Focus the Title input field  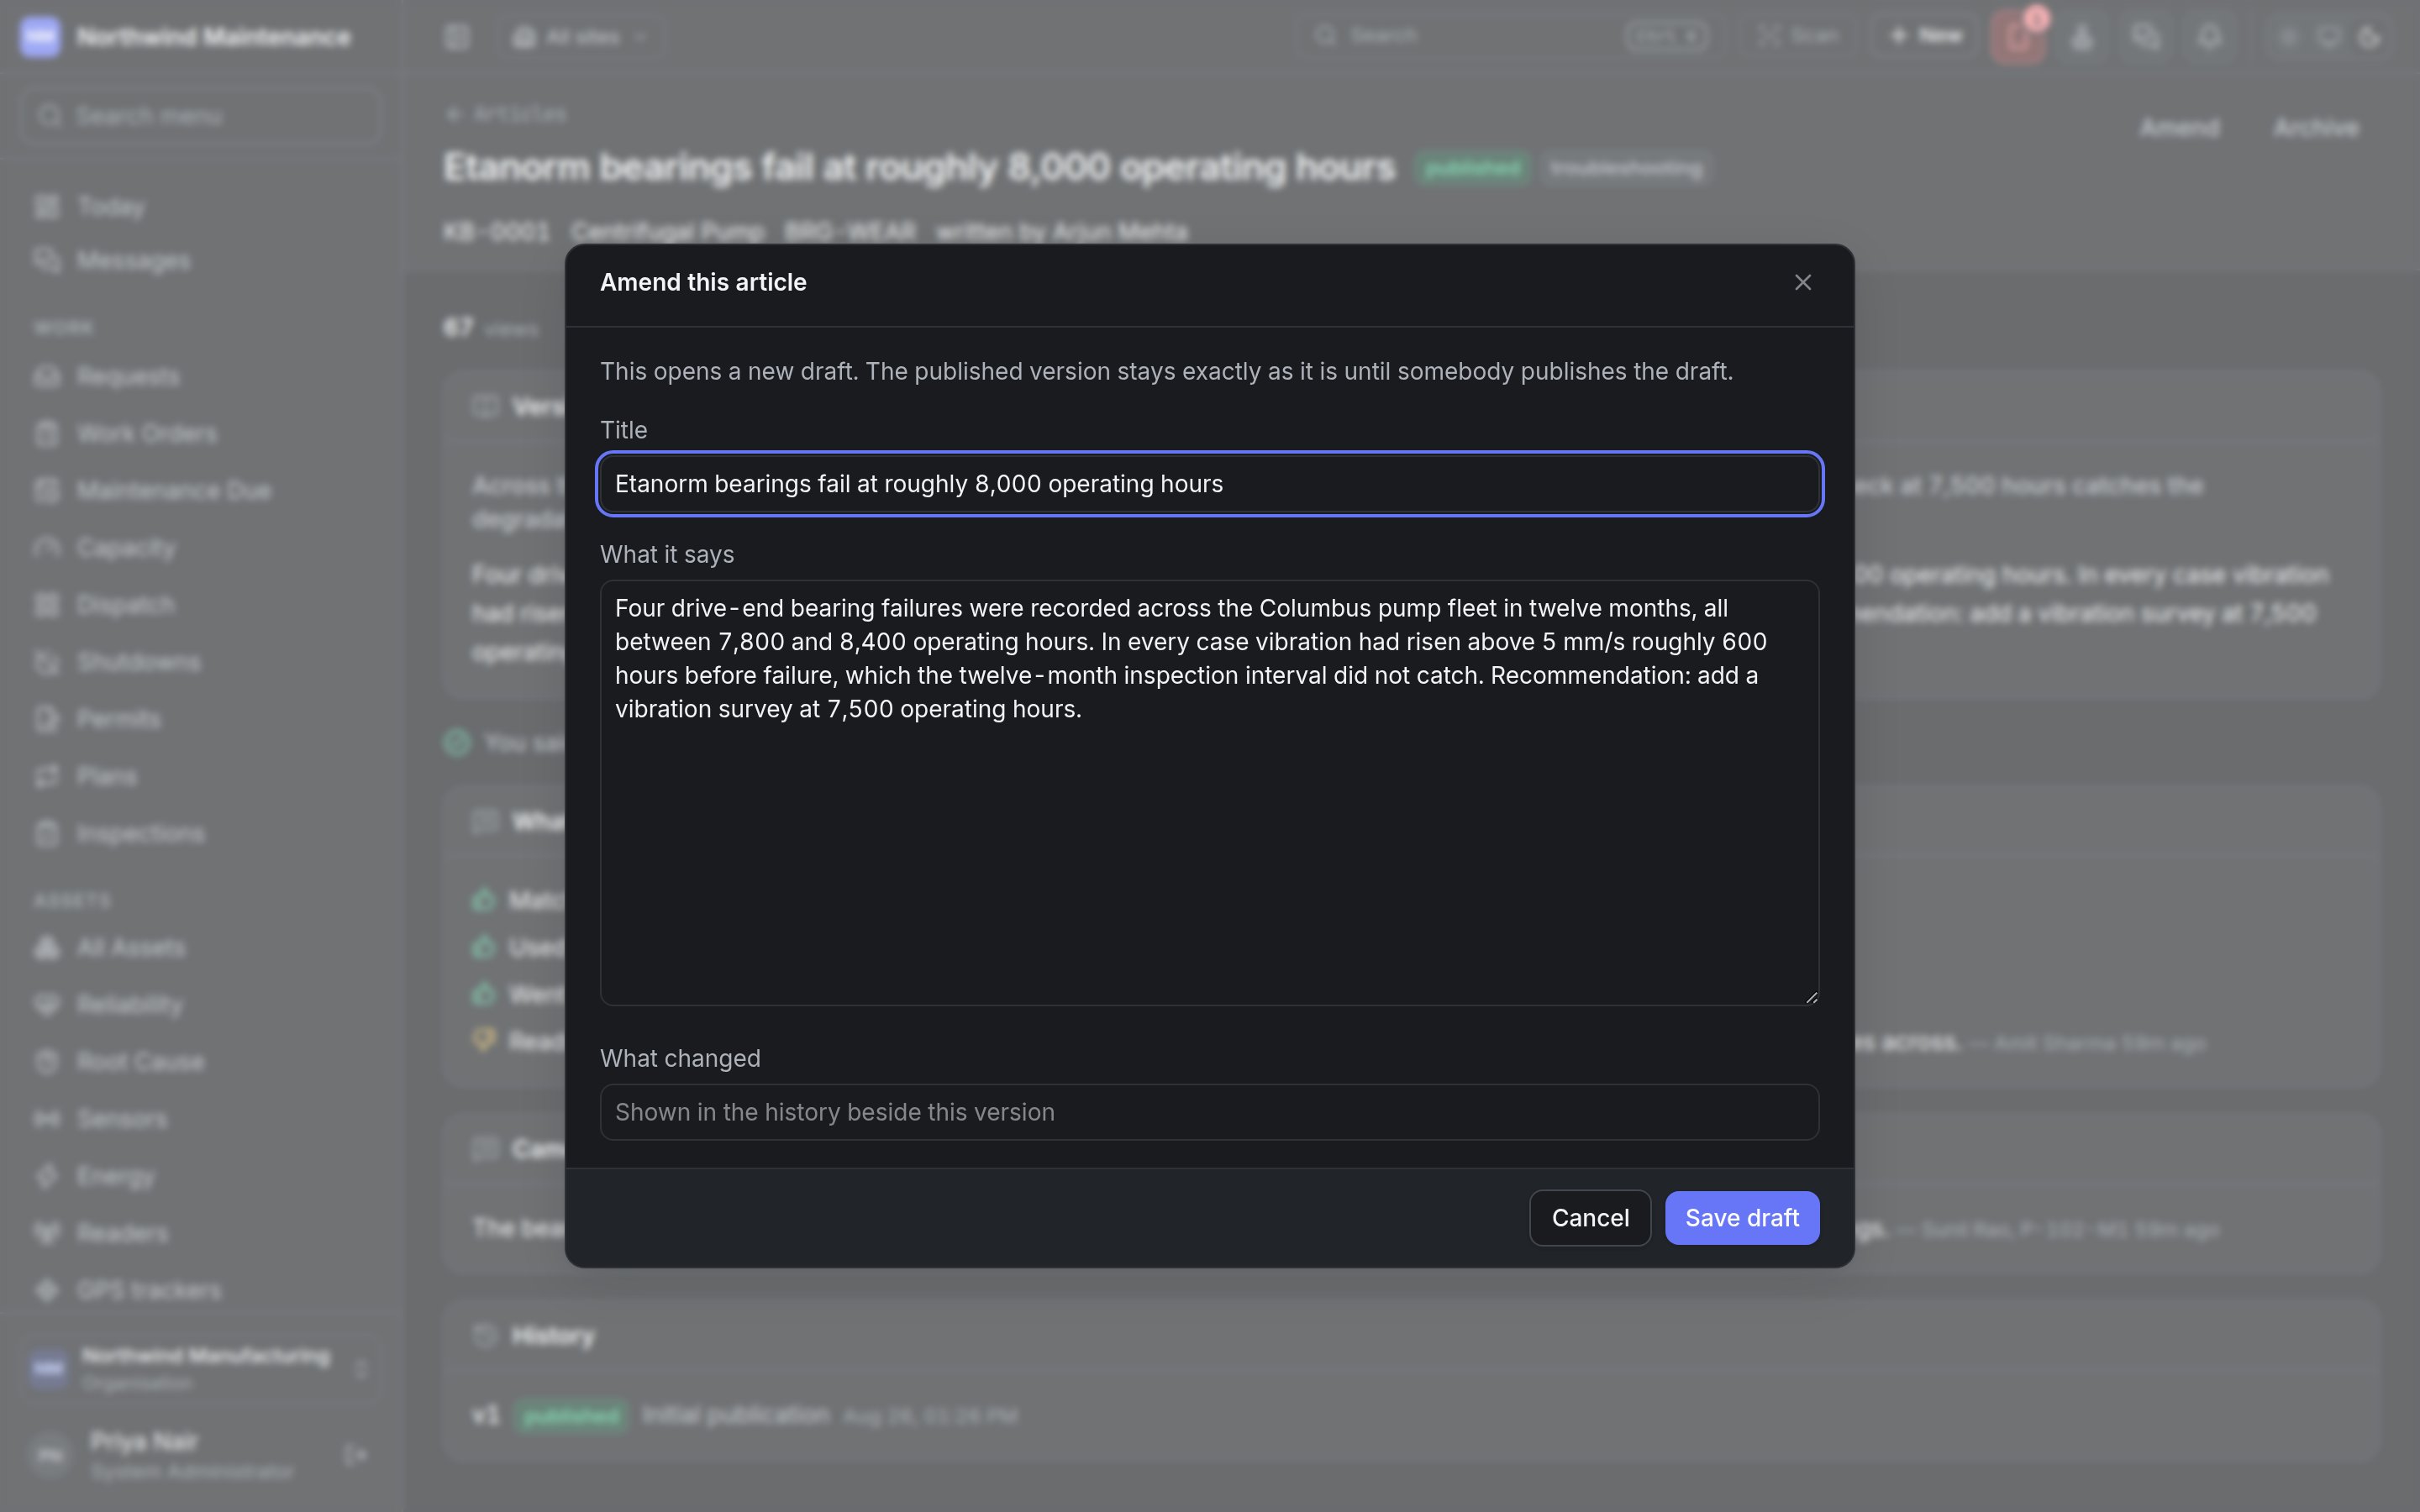click(1209, 484)
